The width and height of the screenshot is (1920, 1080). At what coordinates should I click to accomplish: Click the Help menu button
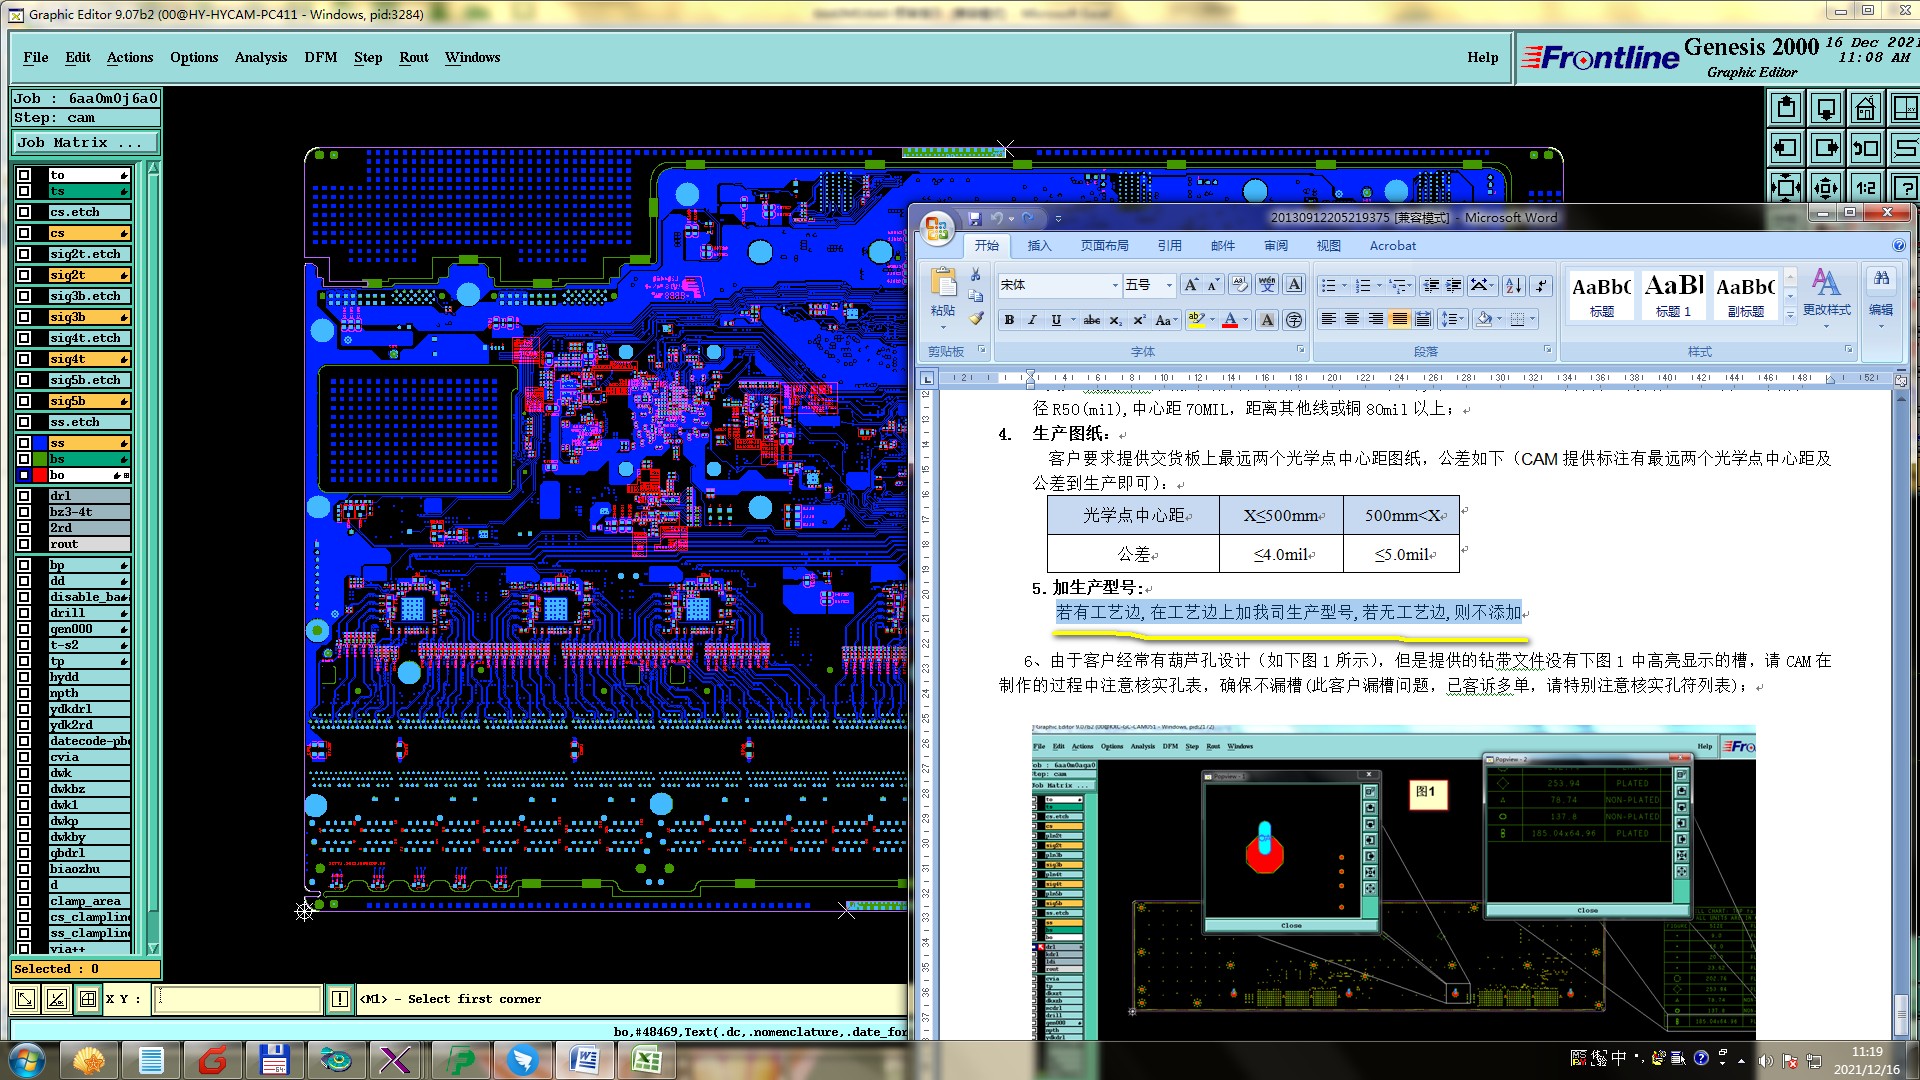point(1482,57)
